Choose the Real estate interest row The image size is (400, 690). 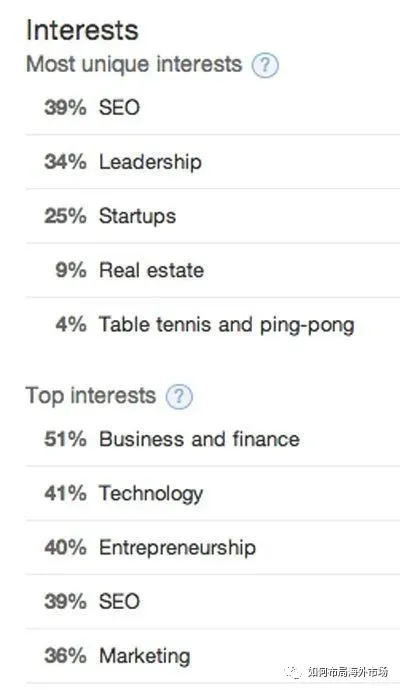coord(213,270)
